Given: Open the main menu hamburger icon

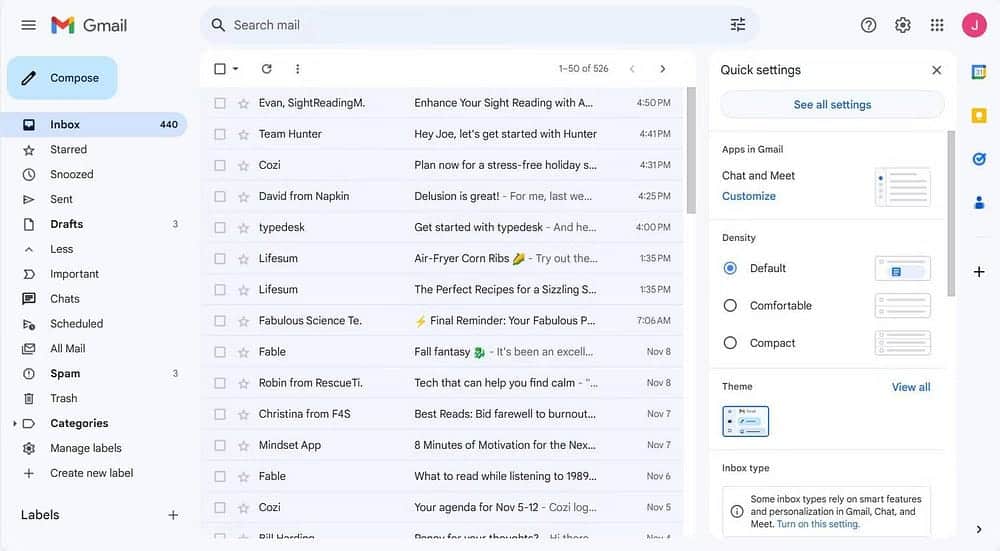Looking at the screenshot, I should point(28,25).
